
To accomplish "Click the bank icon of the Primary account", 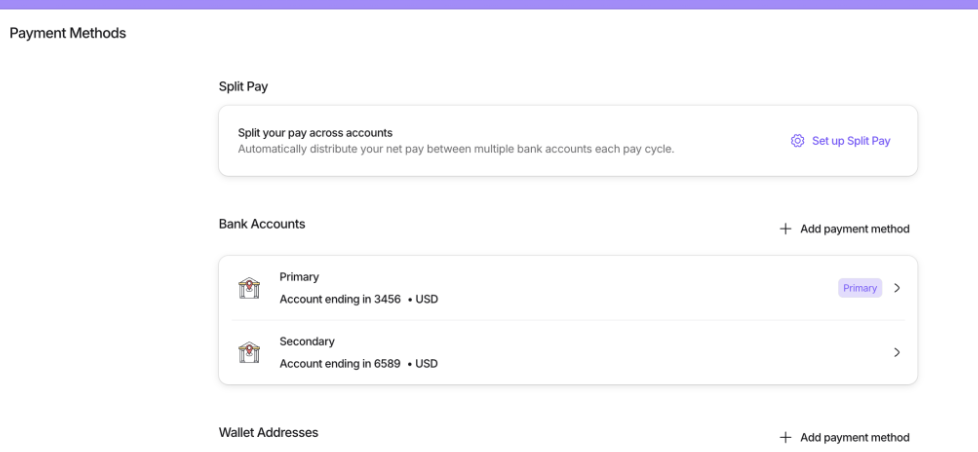I will (249, 288).
